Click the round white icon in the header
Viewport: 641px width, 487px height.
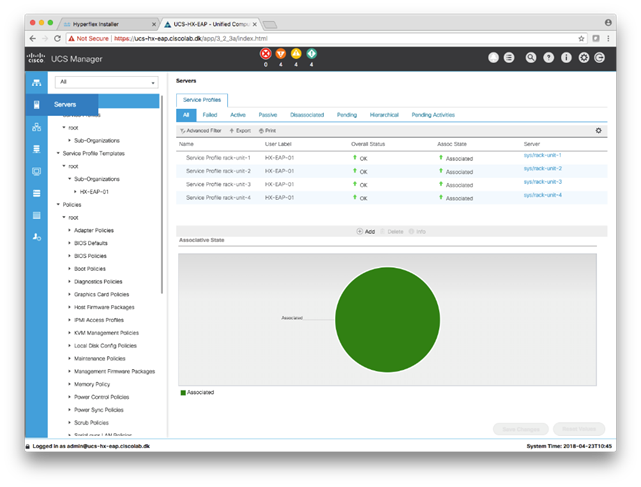coord(493,58)
